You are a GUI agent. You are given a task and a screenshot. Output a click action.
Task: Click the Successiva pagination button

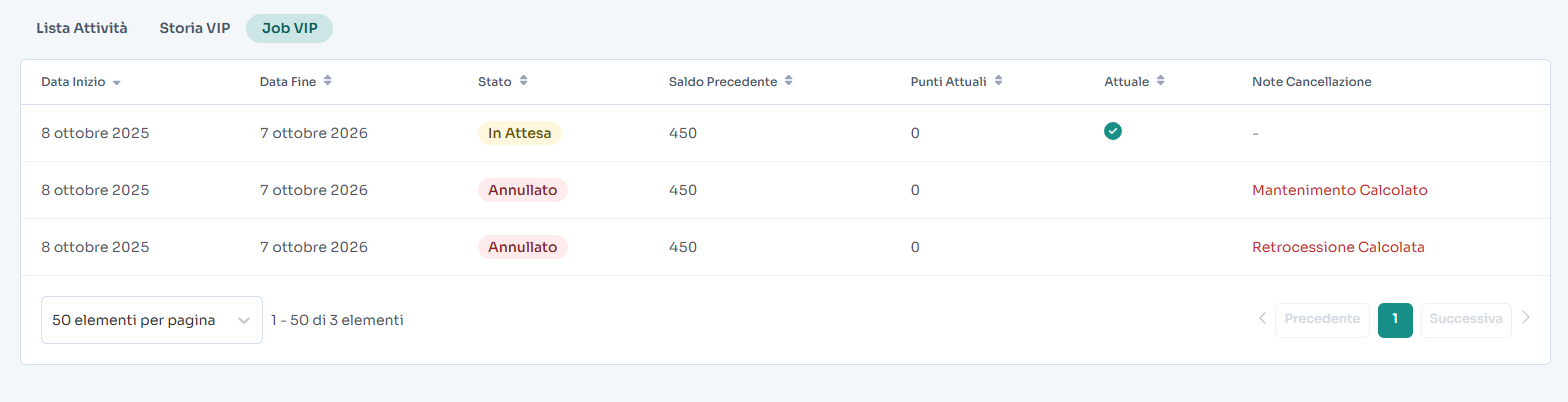1466,320
